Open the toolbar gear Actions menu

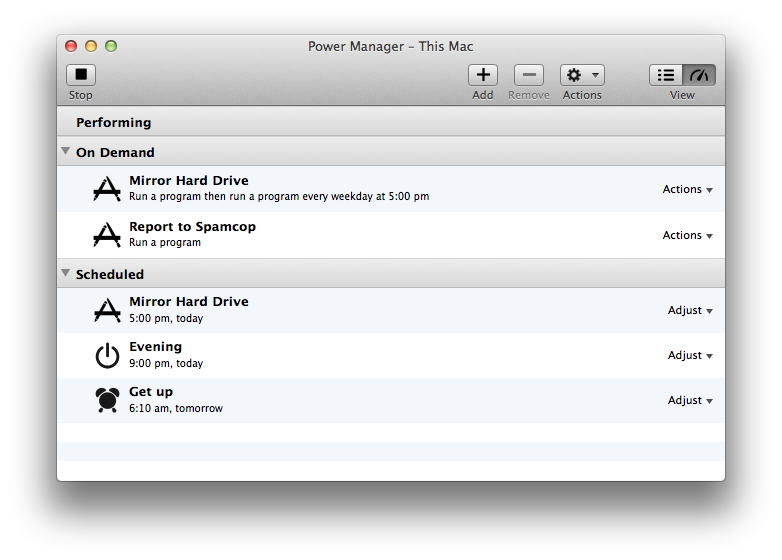[582, 75]
